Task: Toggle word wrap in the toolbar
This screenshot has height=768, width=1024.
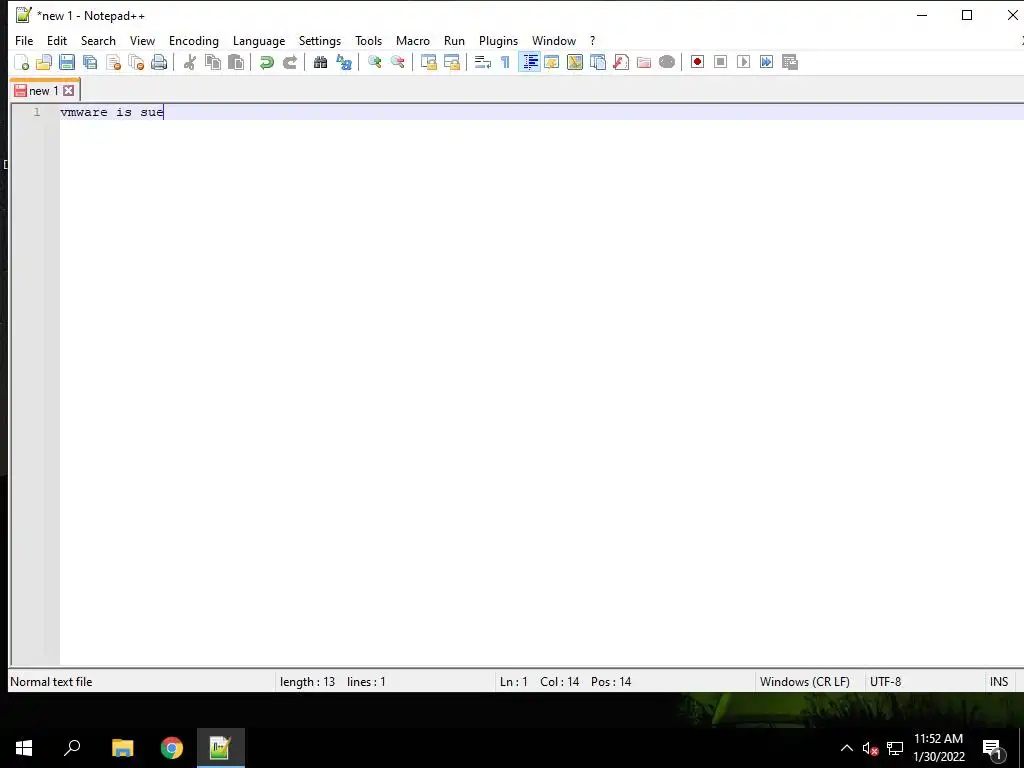Action: coord(483,62)
